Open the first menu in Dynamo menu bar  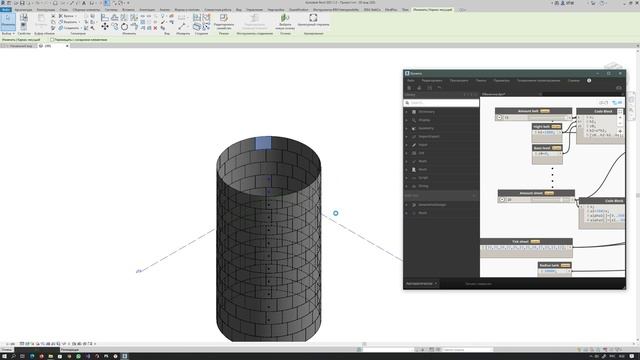click(x=411, y=80)
